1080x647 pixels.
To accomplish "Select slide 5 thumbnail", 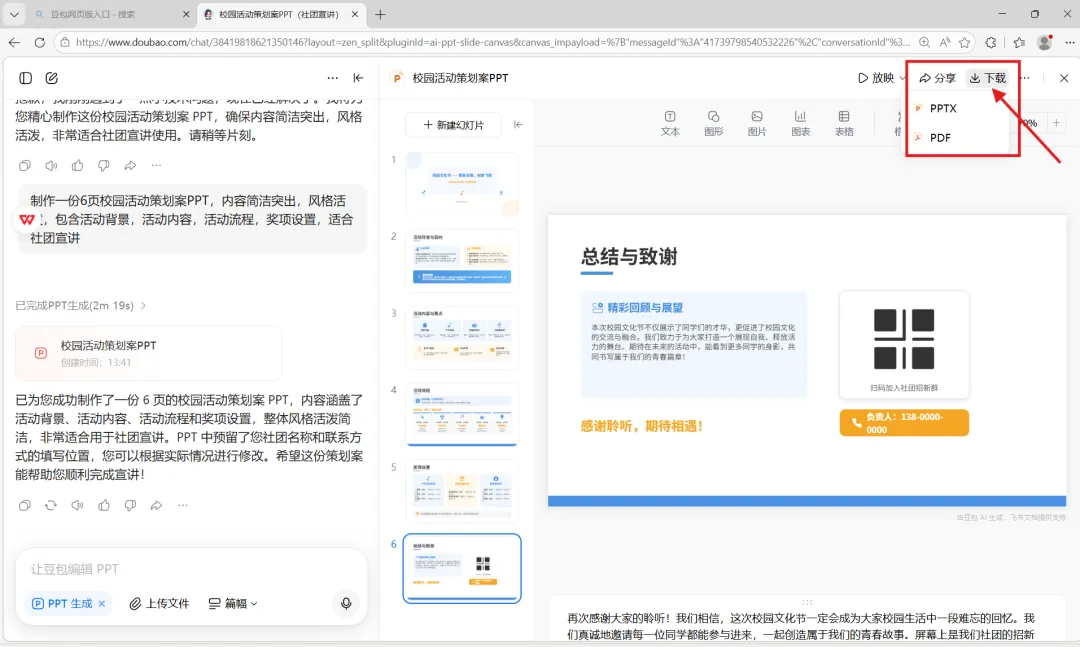I will [461, 491].
